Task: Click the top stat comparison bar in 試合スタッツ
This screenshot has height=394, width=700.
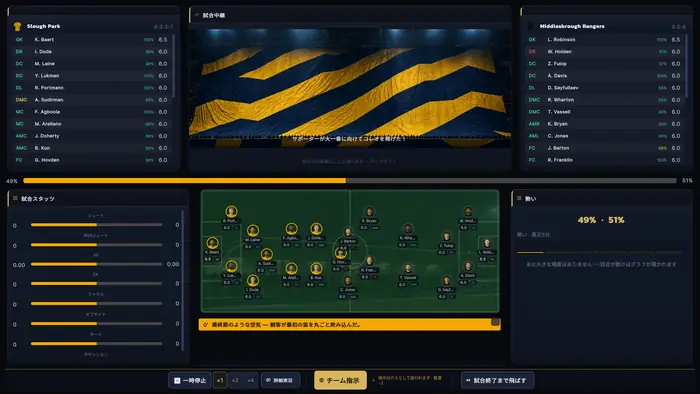Action: 96,225
